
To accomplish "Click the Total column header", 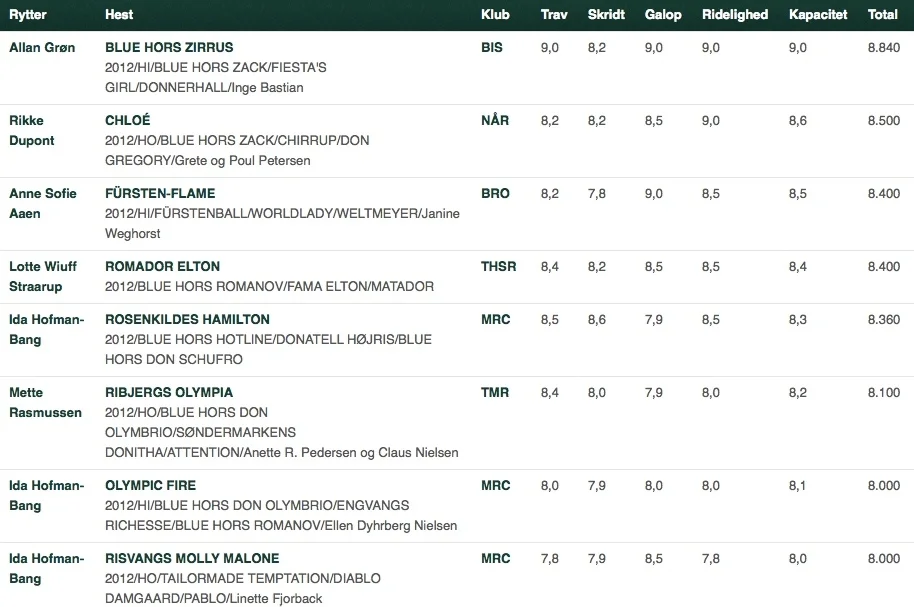I will pos(883,15).
